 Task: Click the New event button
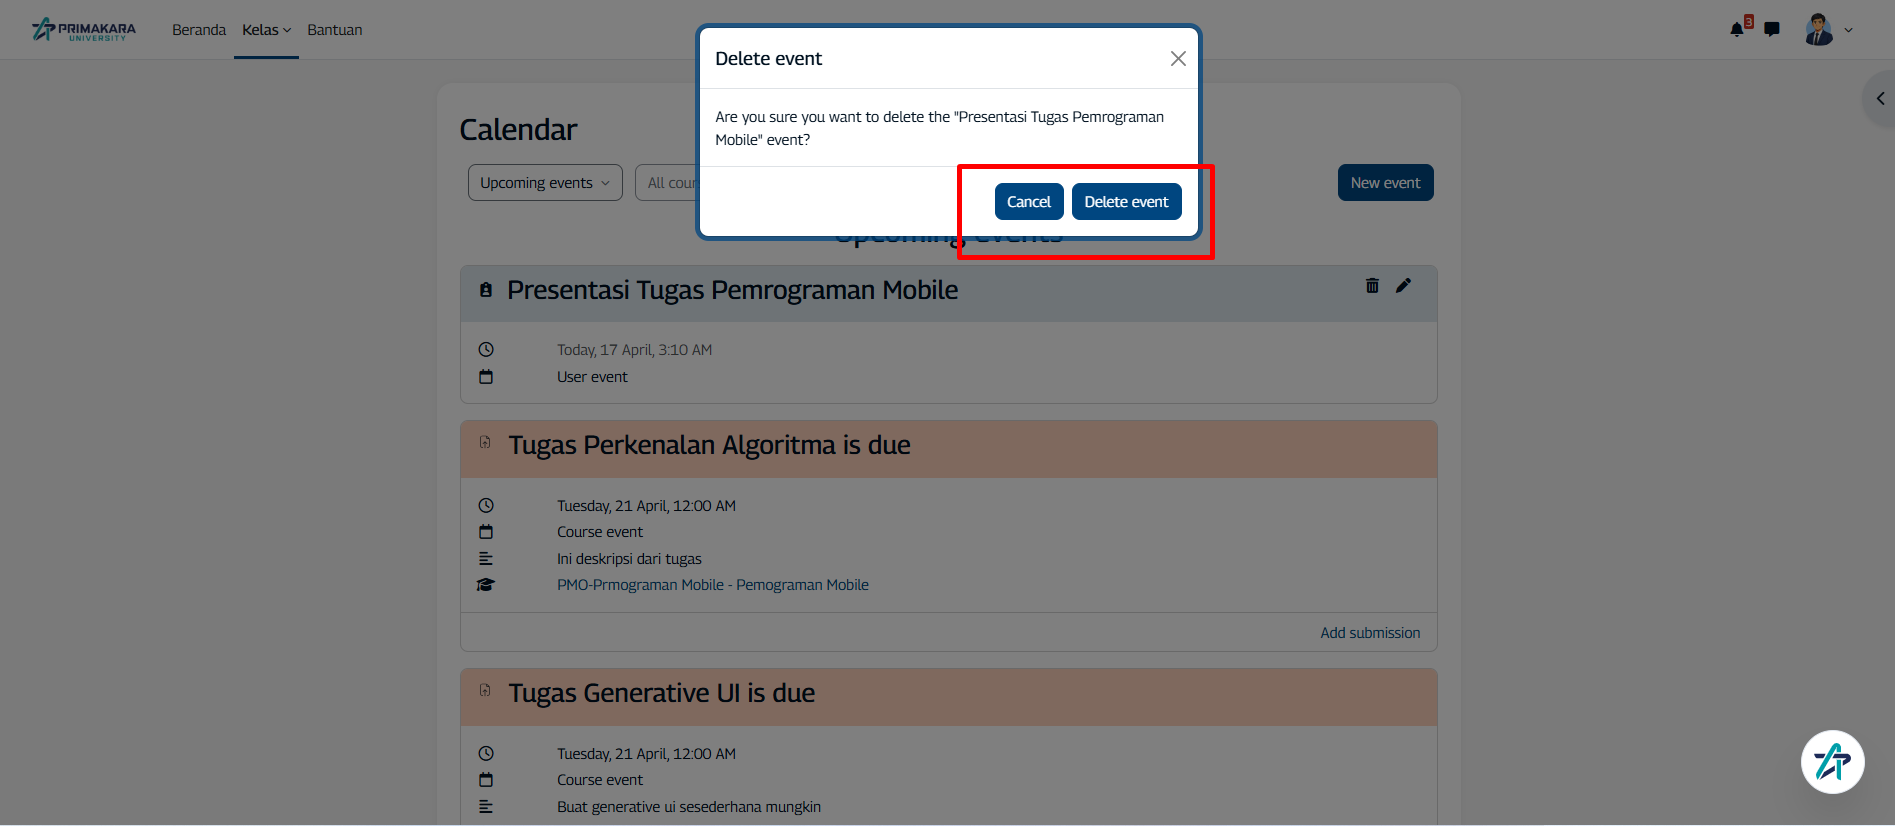click(x=1385, y=183)
